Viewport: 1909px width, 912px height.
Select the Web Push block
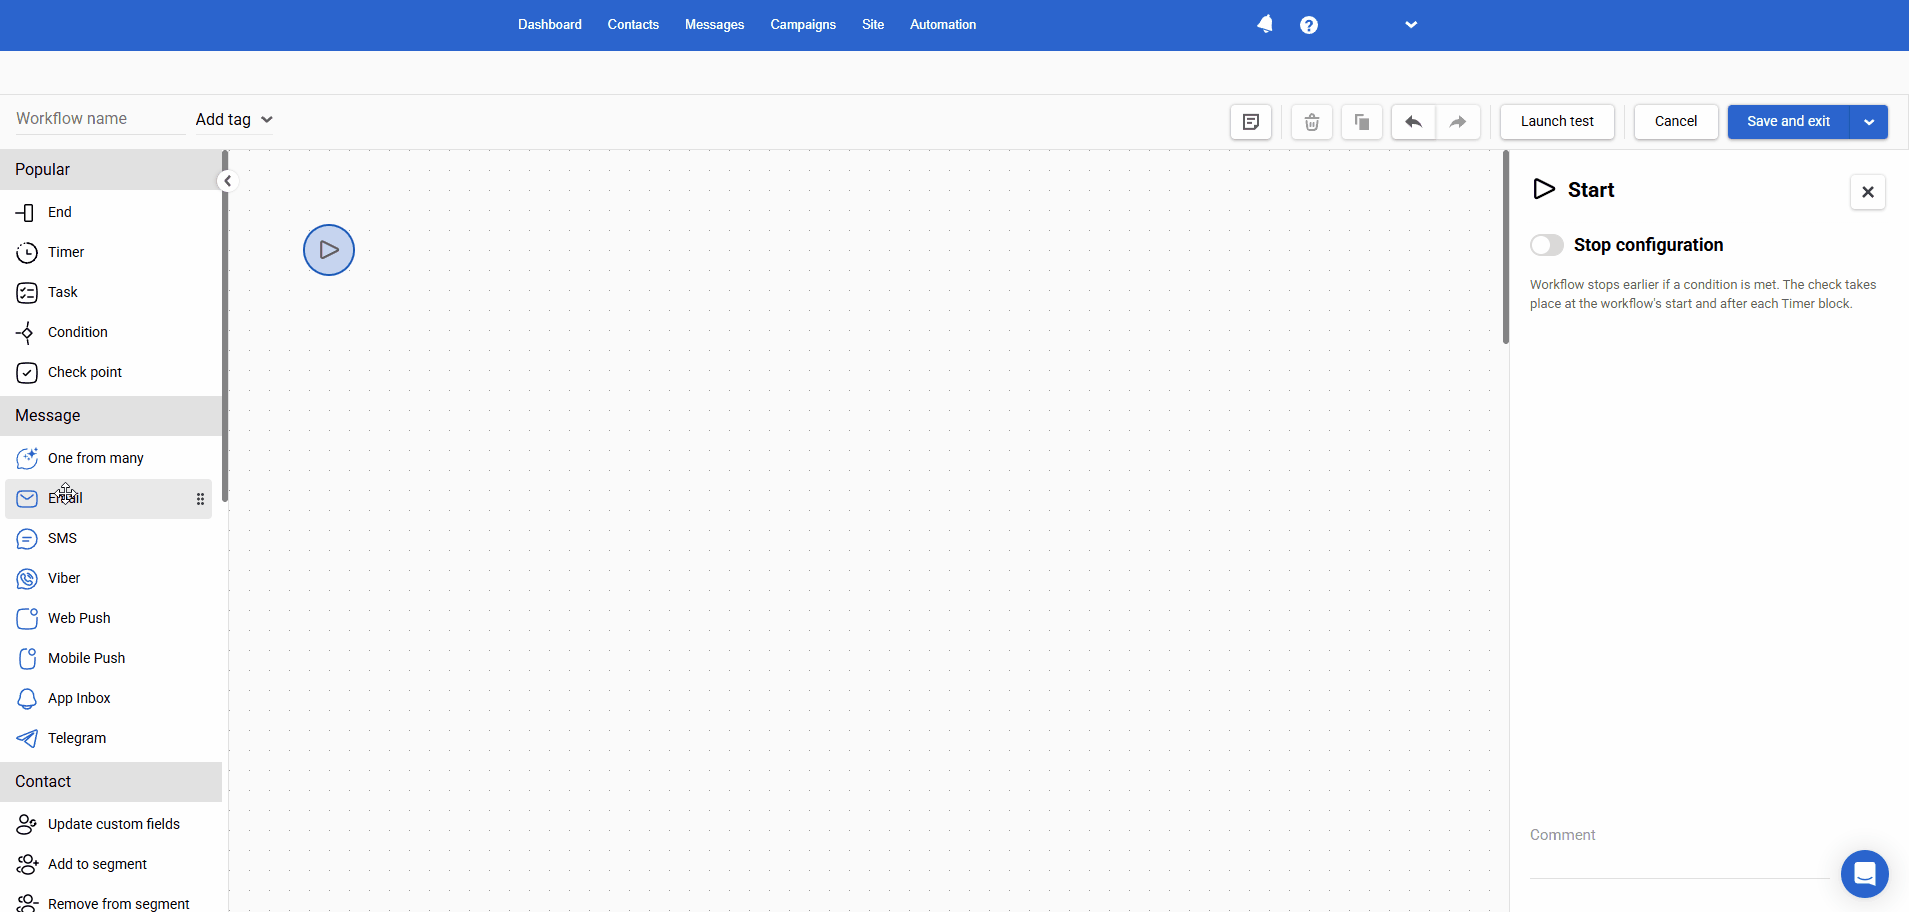pos(108,618)
